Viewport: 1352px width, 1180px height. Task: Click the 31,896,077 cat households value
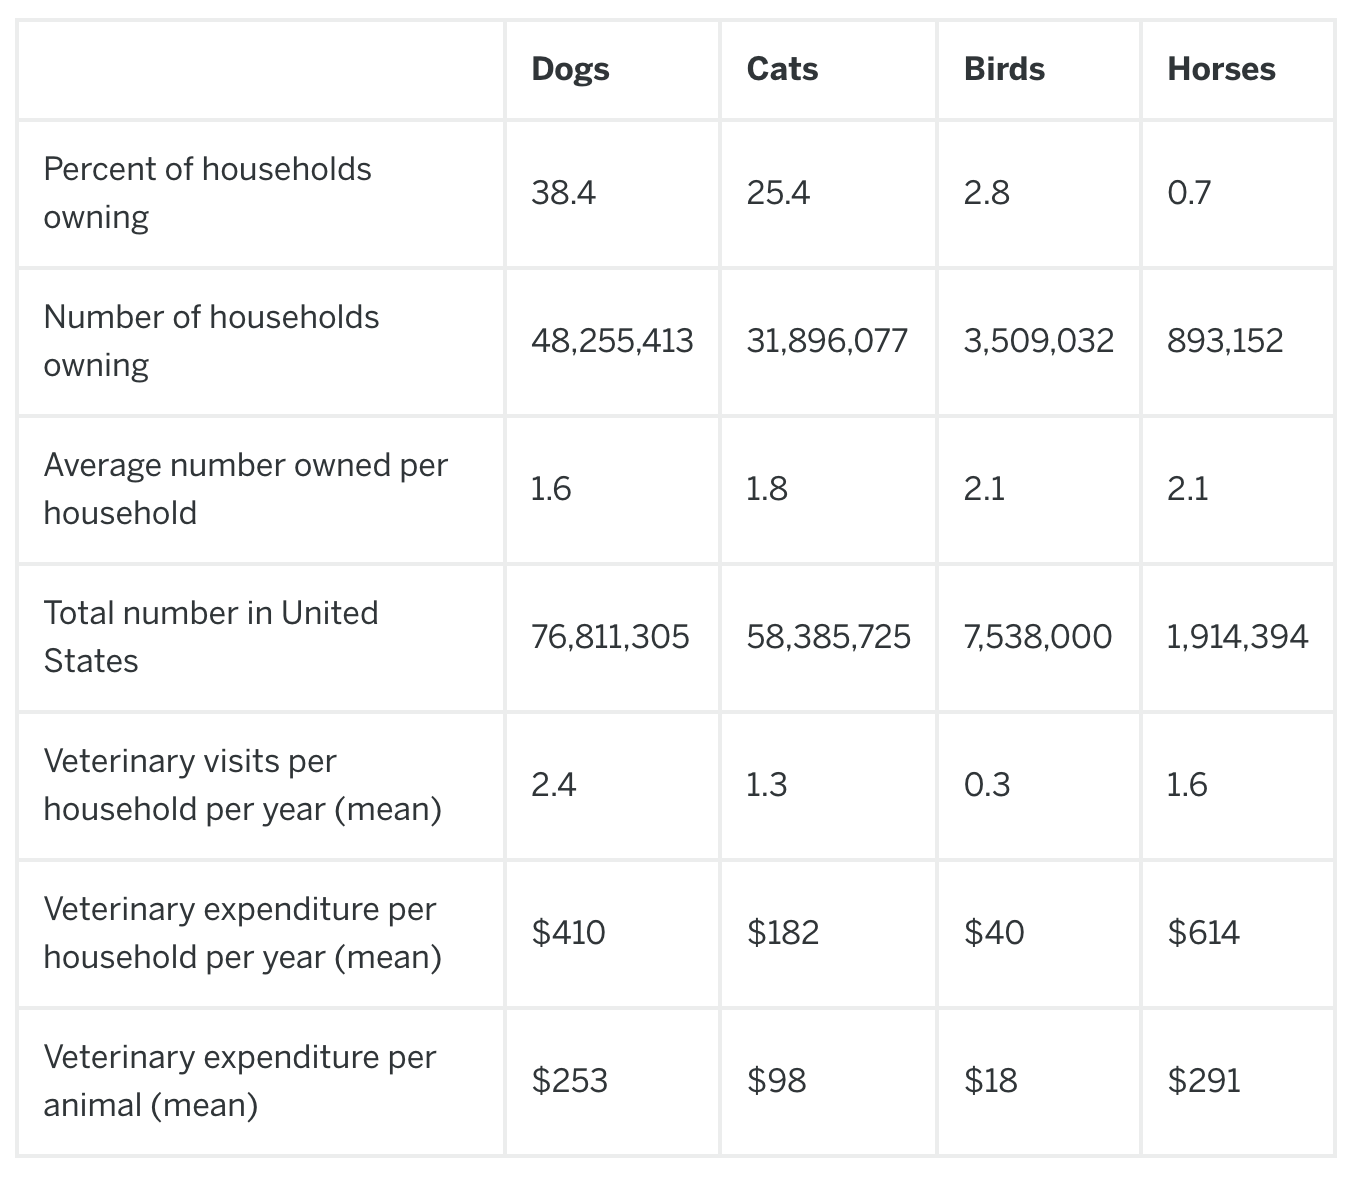coord(827,341)
